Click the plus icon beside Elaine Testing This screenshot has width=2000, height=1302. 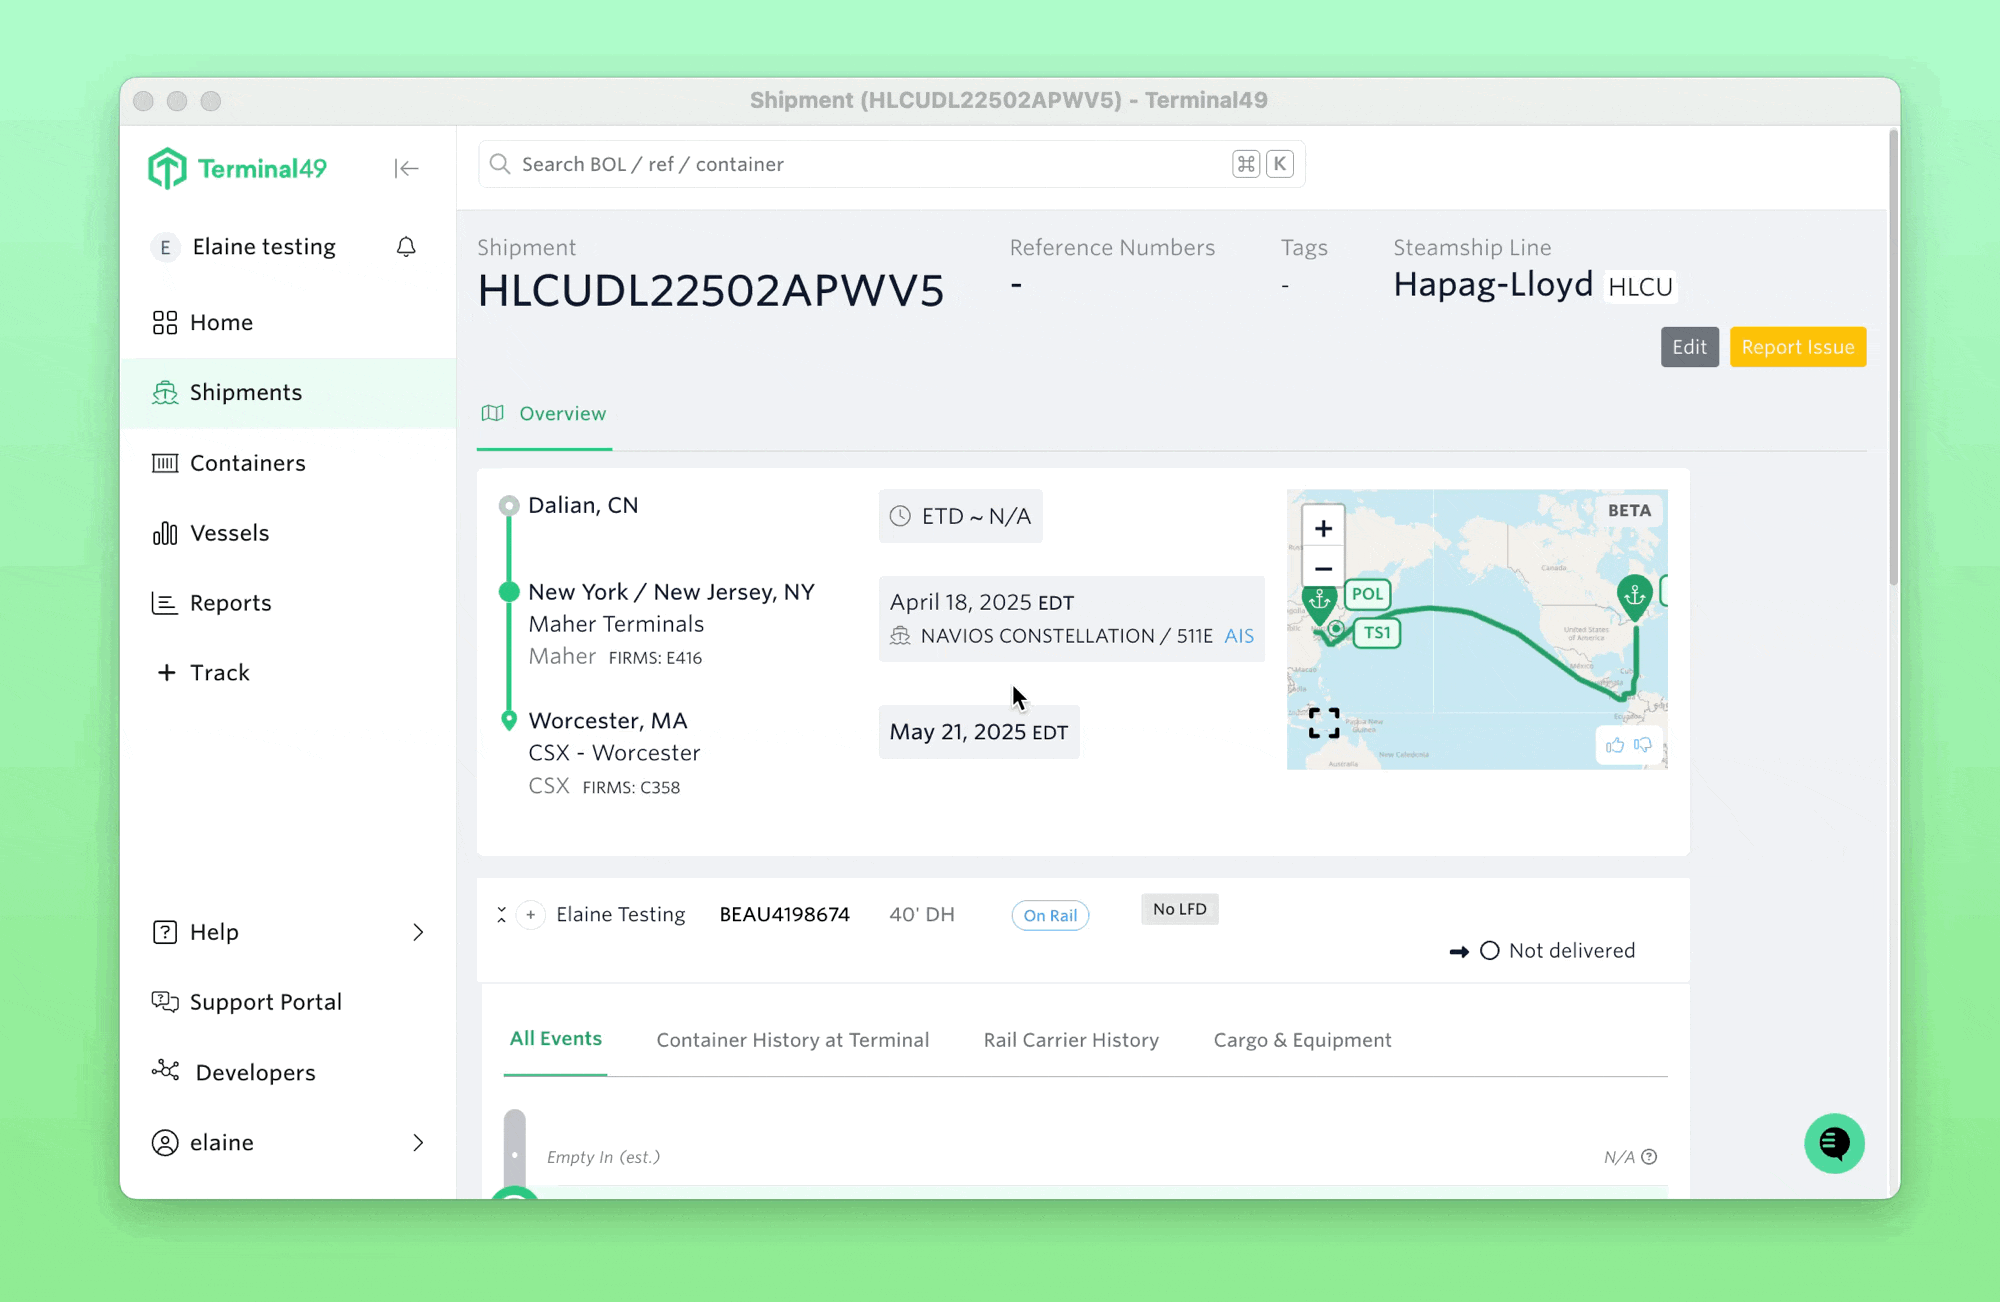click(x=531, y=915)
